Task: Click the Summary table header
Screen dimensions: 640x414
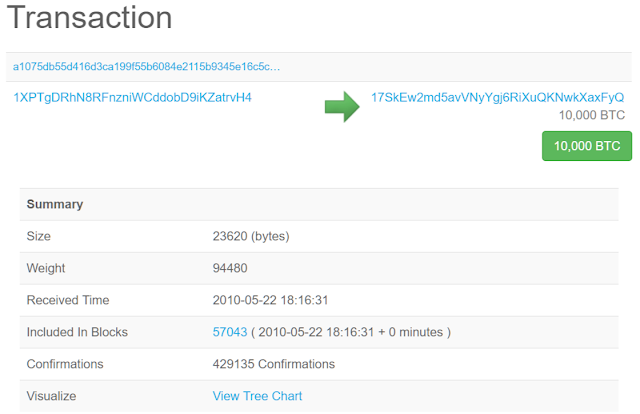Action: click(55, 204)
